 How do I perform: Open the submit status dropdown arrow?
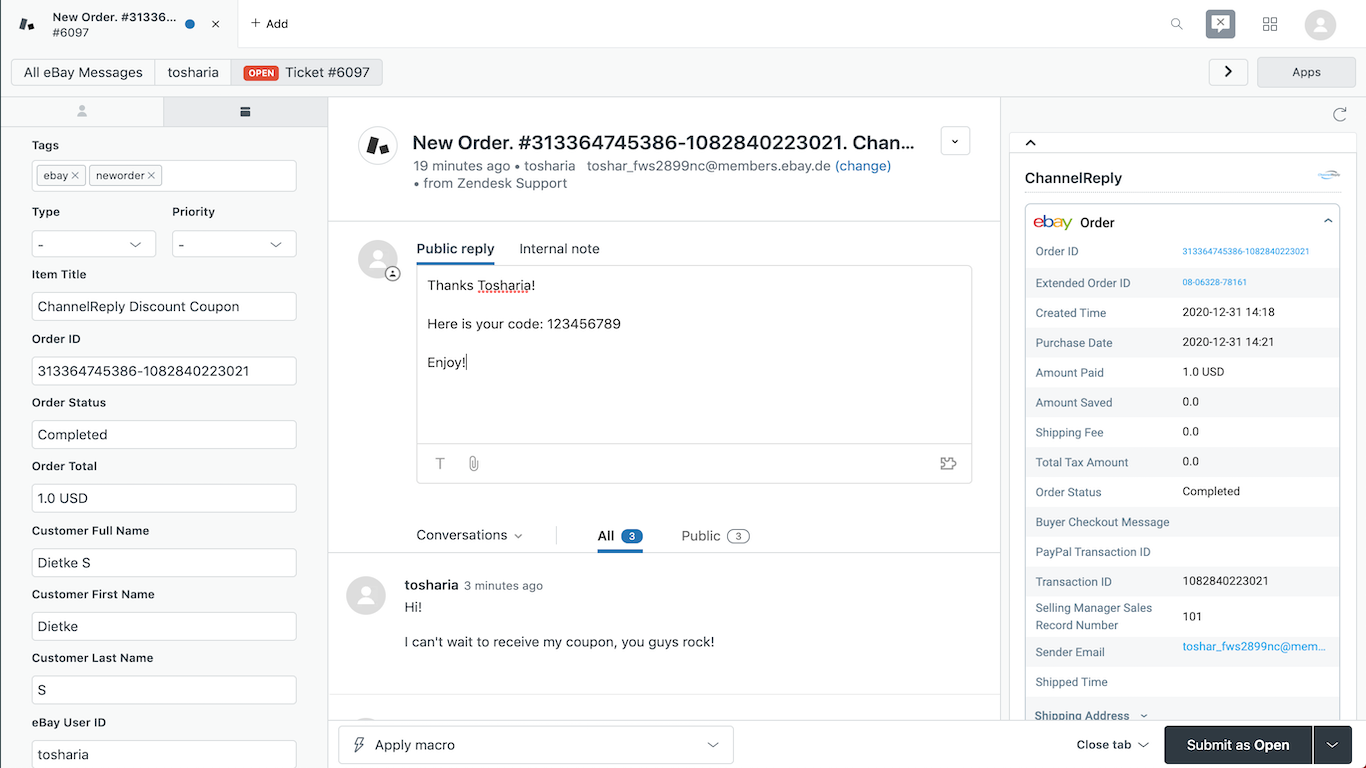tap(1333, 745)
